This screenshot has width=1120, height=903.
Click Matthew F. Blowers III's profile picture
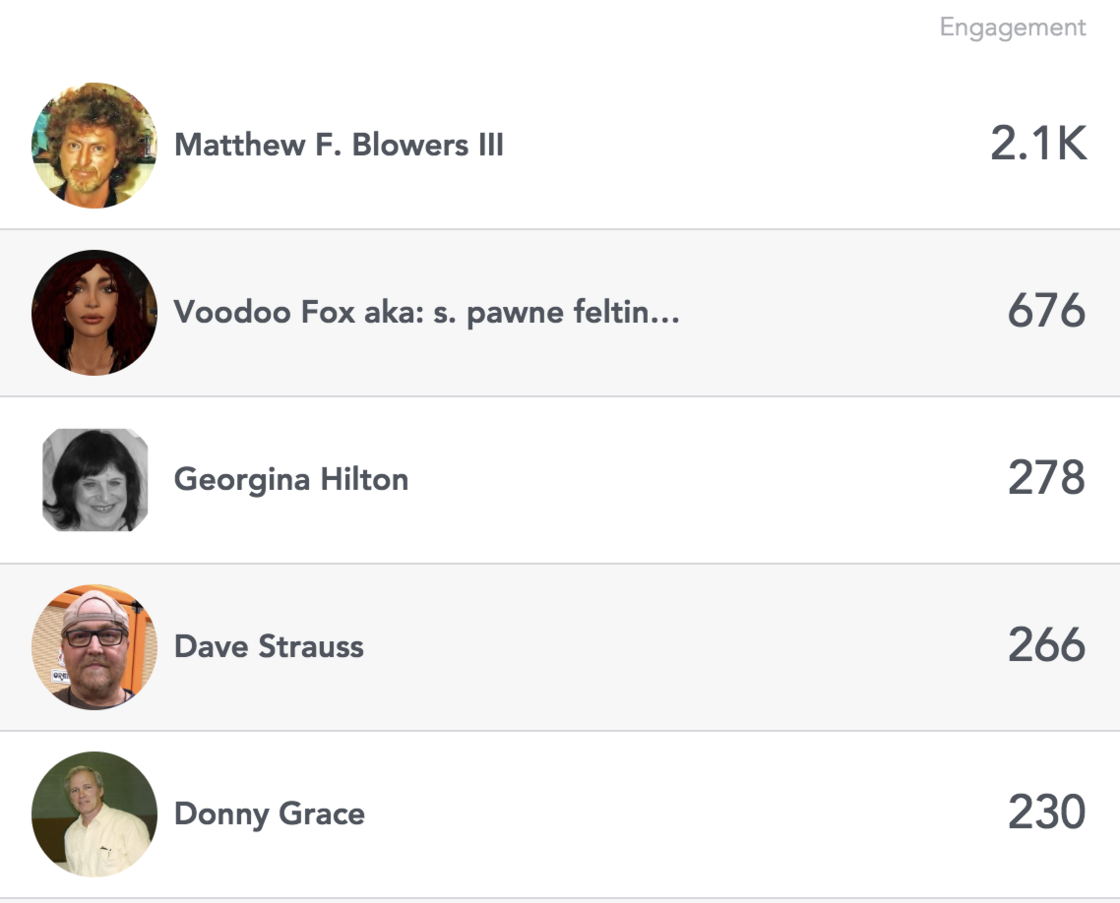pyautogui.click(x=94, y=146)
